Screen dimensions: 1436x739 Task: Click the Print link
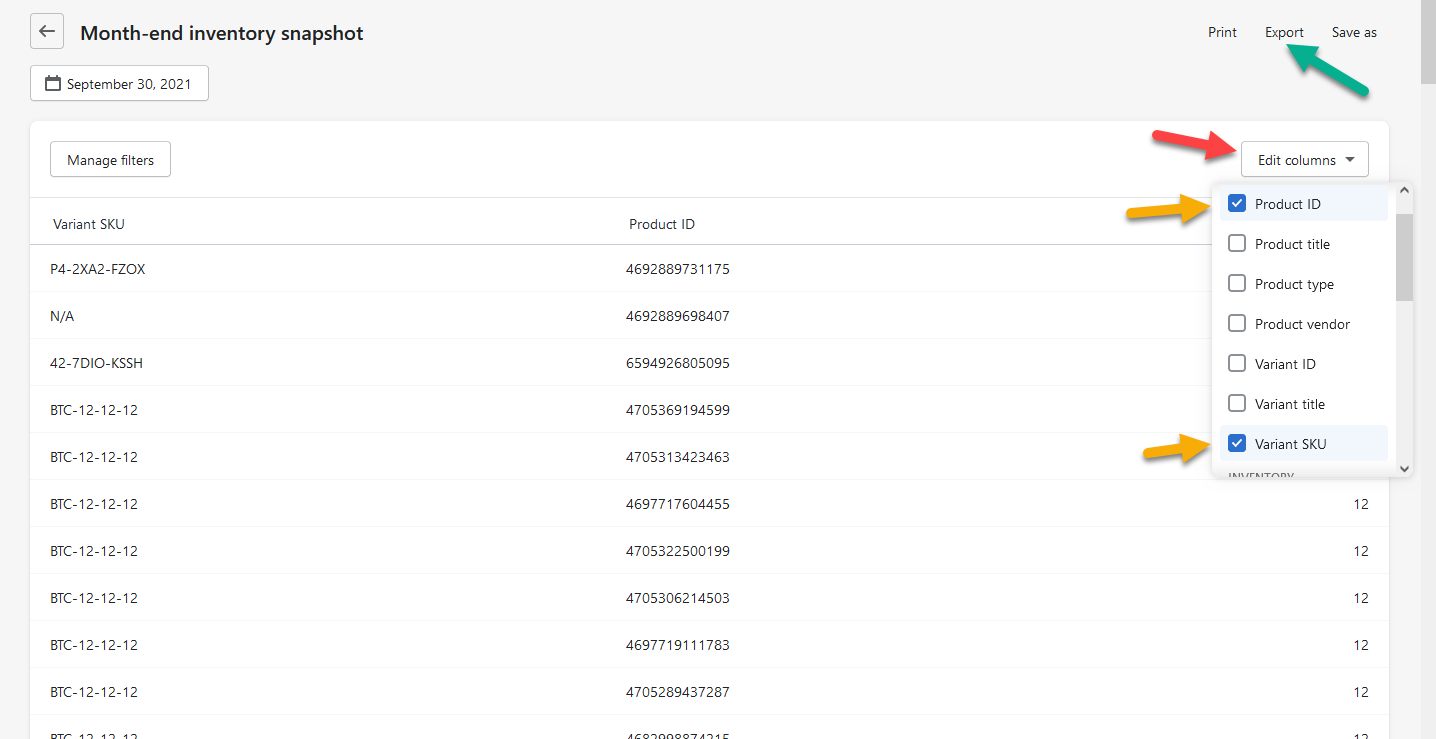click(x=1222, y=32)
